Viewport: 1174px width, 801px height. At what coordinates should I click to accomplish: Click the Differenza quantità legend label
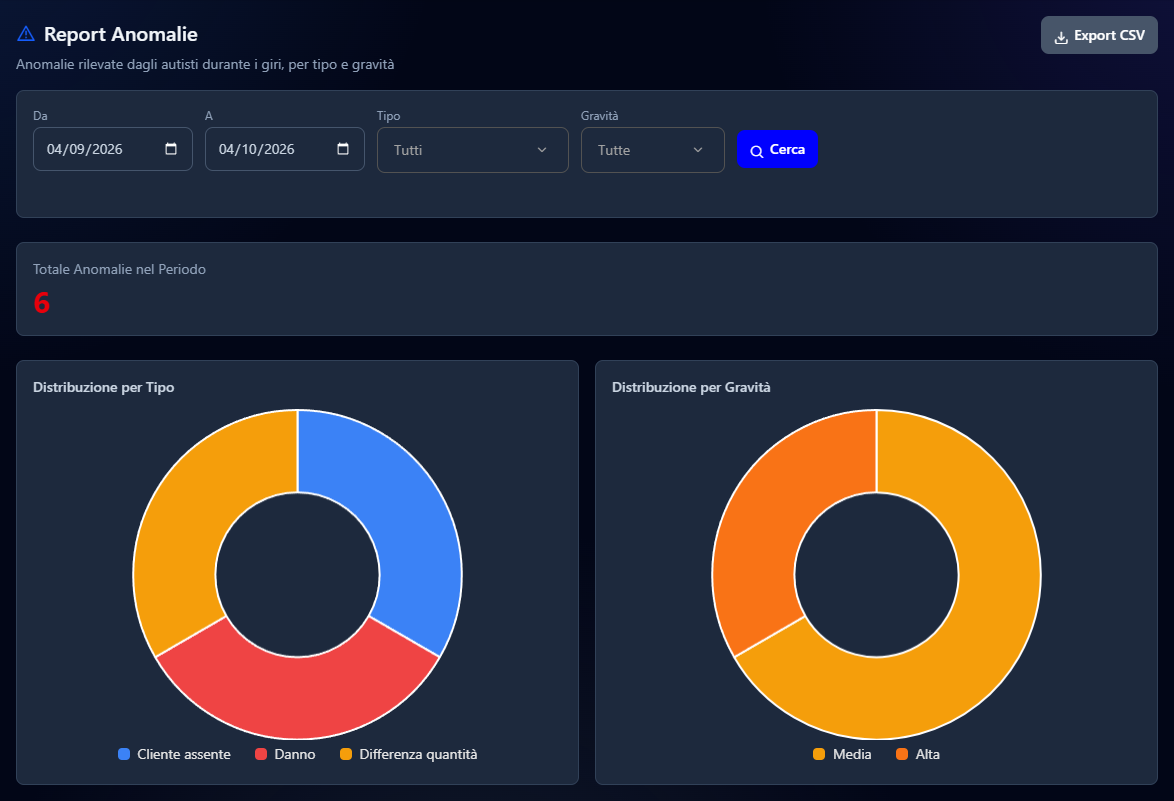pyautogui.click(x=418, y=754)
